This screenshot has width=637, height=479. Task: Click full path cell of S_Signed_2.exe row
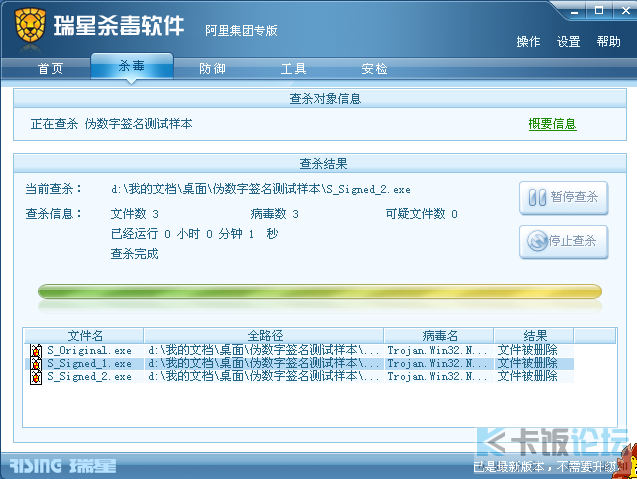(x=264, y=376)
